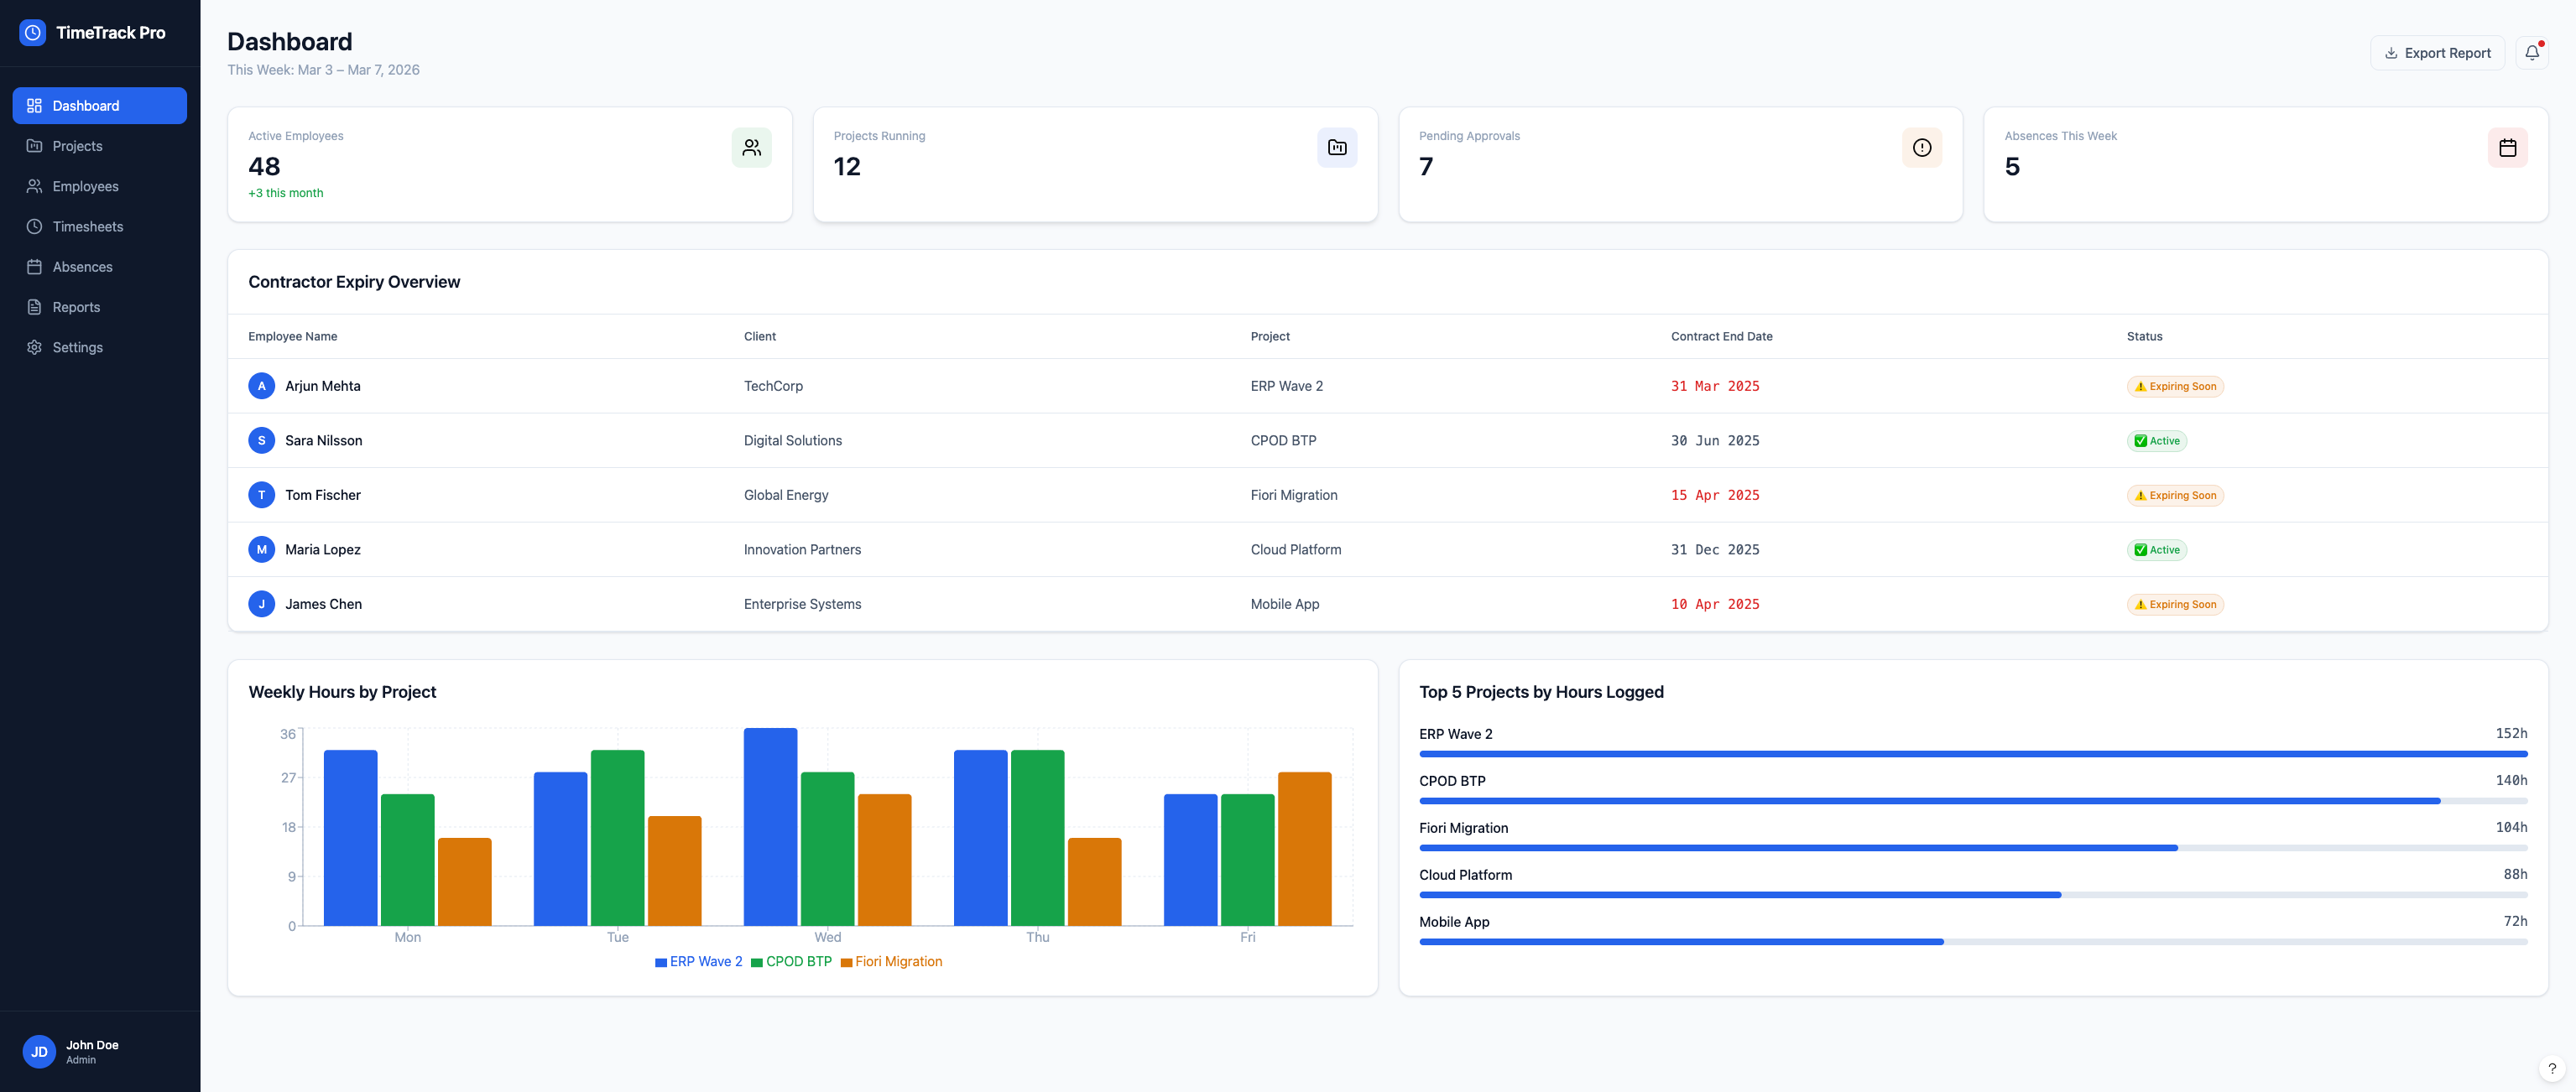The image size is (2576, 1092).
Task: Open Settings via the gear icon
Action: click(33, 347)
